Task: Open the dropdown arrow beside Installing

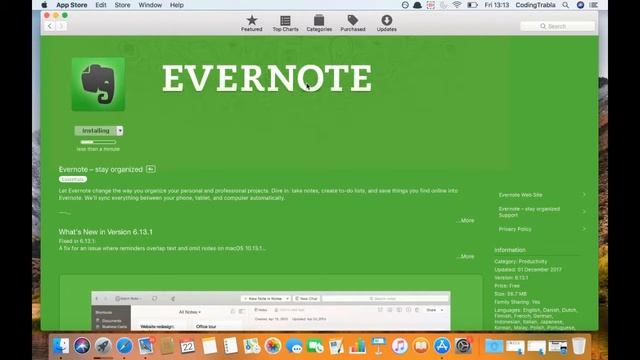Action: pos(120,131)
